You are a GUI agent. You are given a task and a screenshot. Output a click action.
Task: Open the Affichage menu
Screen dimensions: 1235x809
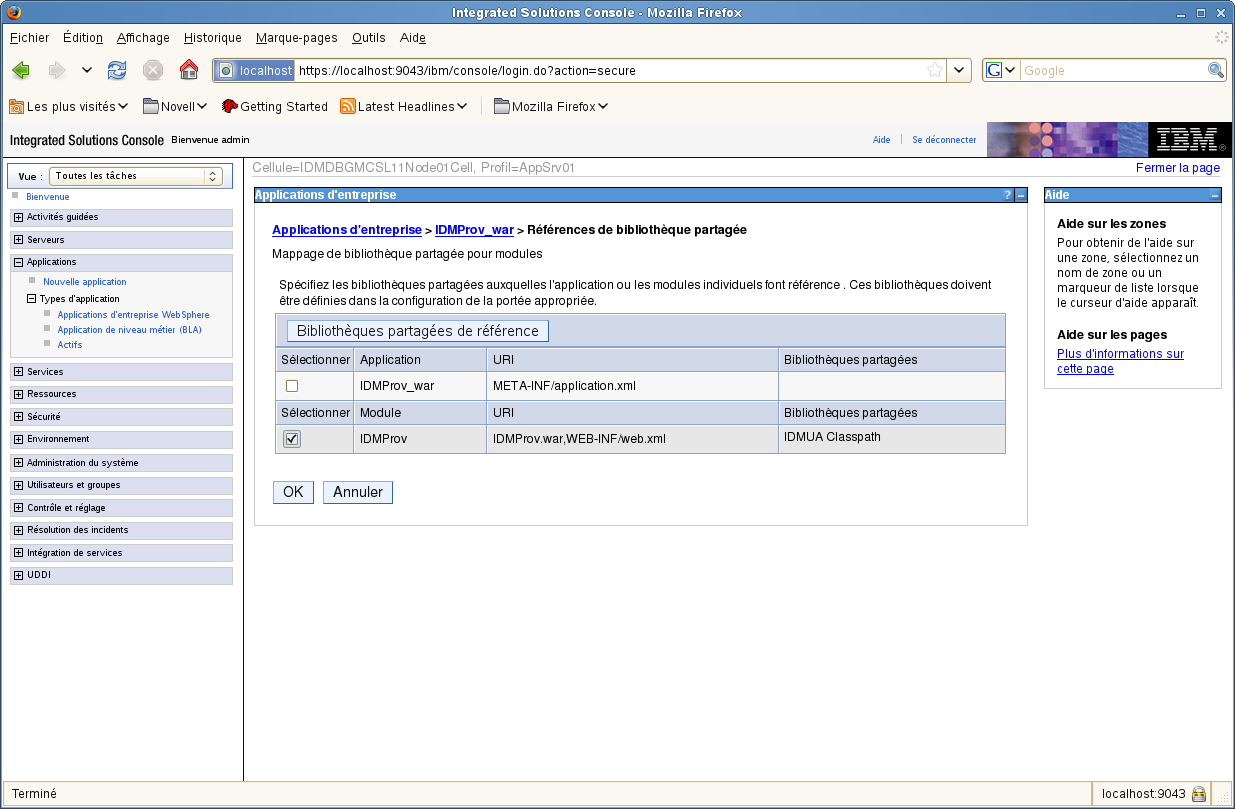pyautogui.click(x=143, y=38)
